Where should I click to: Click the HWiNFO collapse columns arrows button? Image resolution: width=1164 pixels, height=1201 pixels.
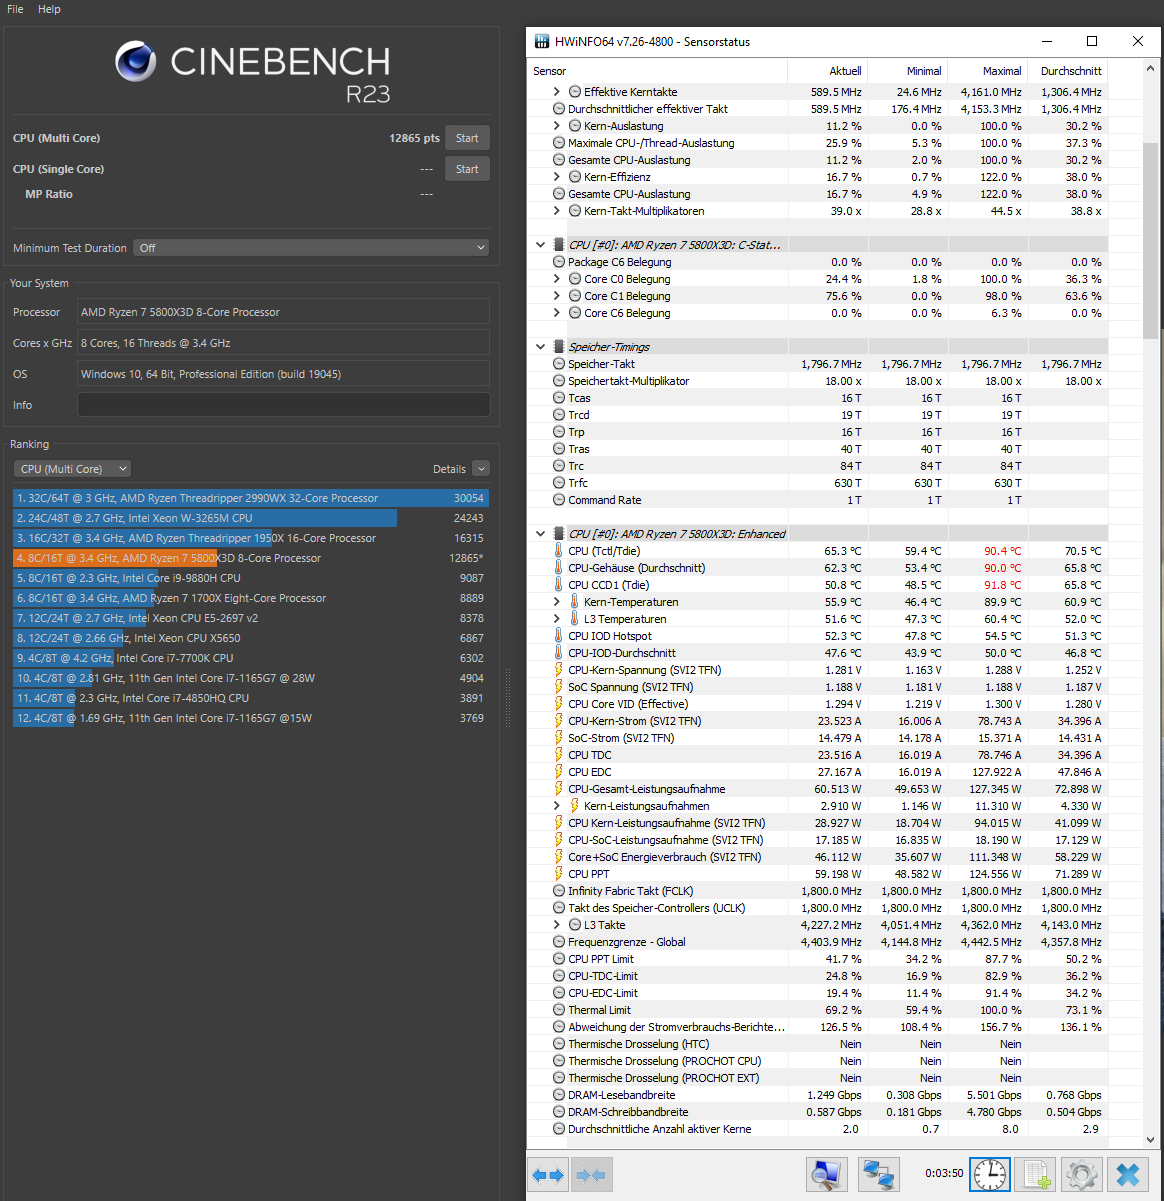[x=591, y=1175]
